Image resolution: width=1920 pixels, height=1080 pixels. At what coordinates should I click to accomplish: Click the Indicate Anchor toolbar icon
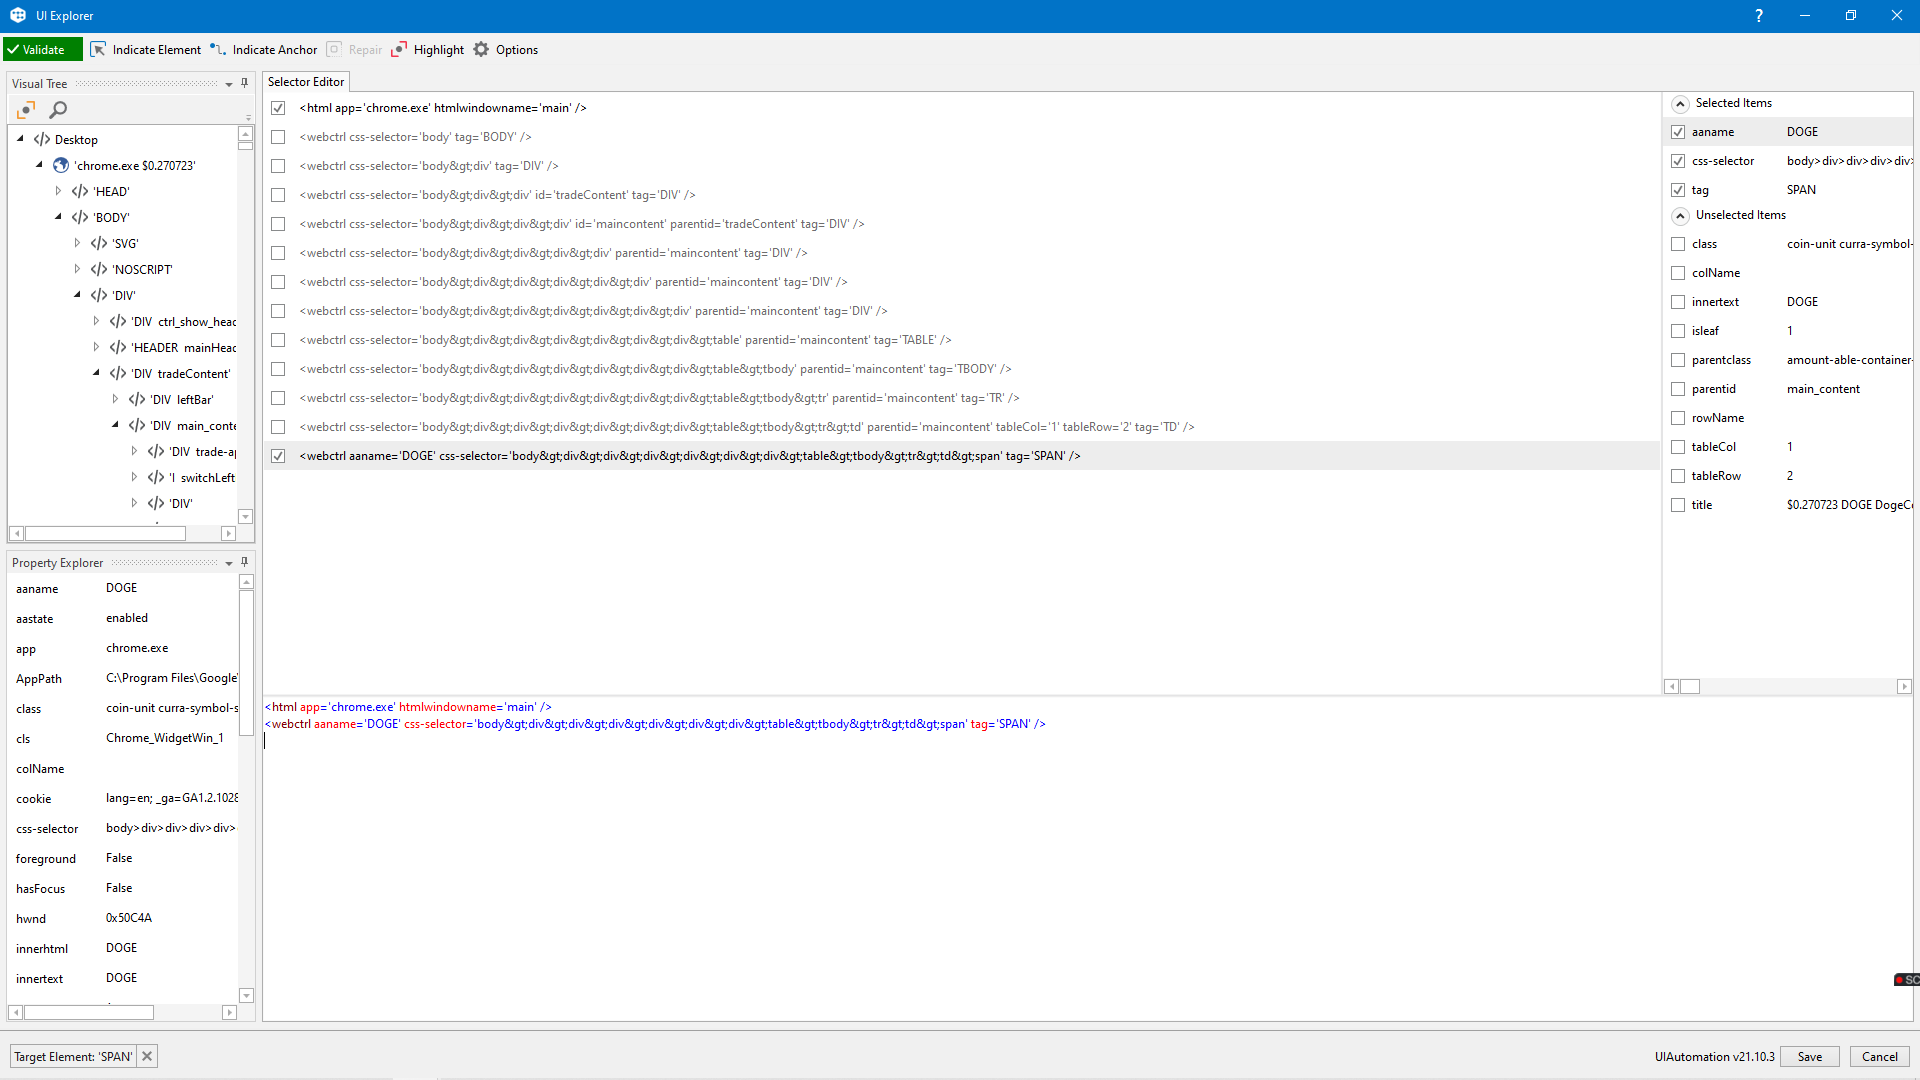[218, 49]
